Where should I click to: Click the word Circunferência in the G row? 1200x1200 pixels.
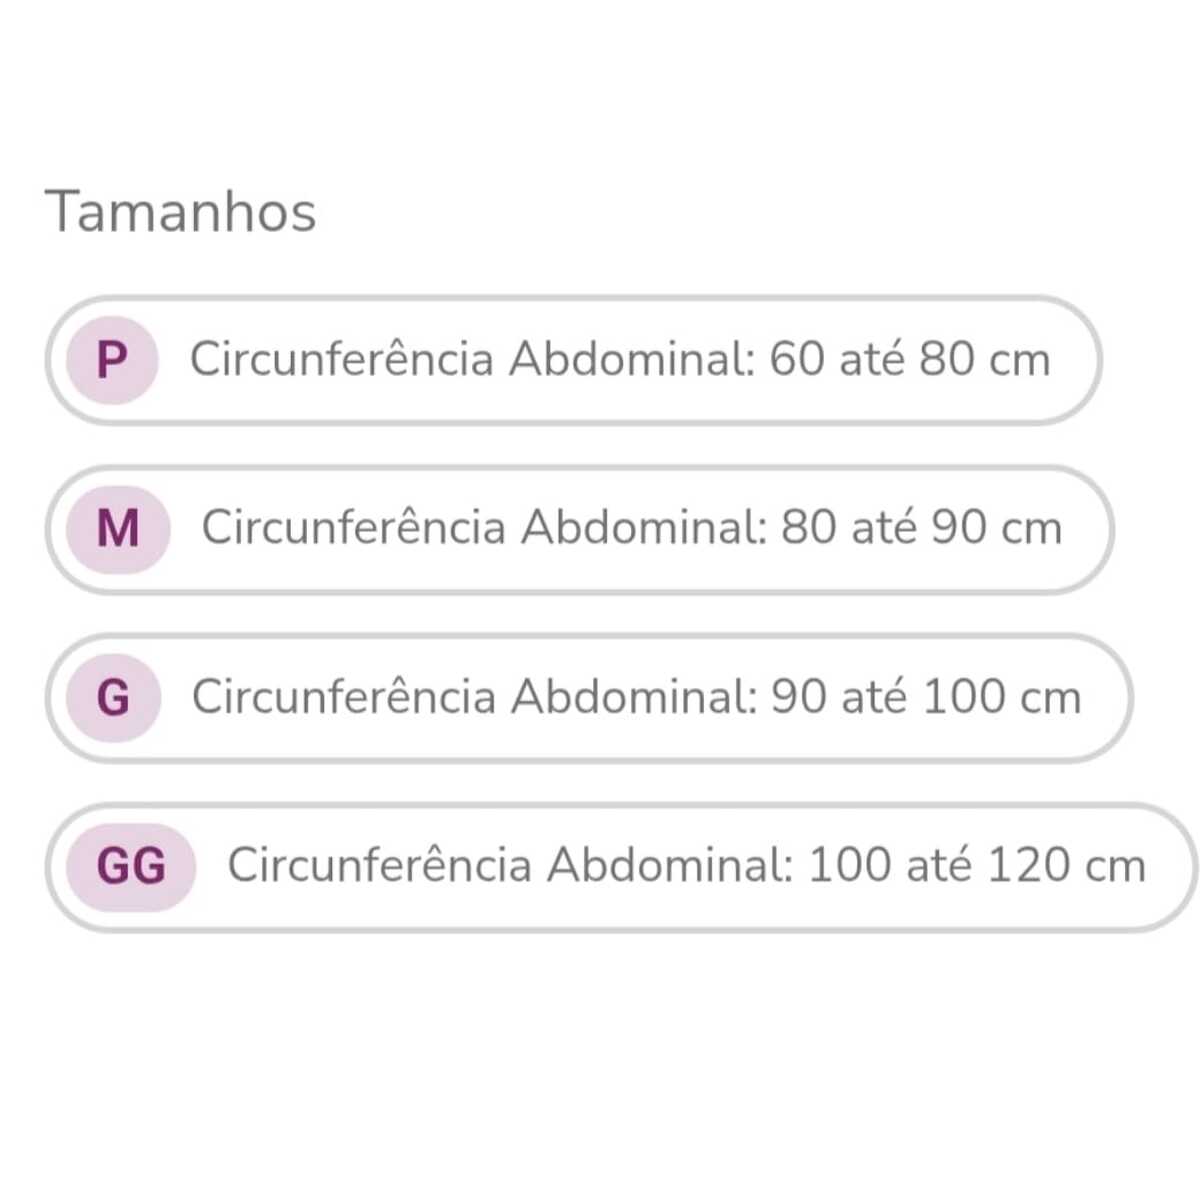tap(343, 697)
